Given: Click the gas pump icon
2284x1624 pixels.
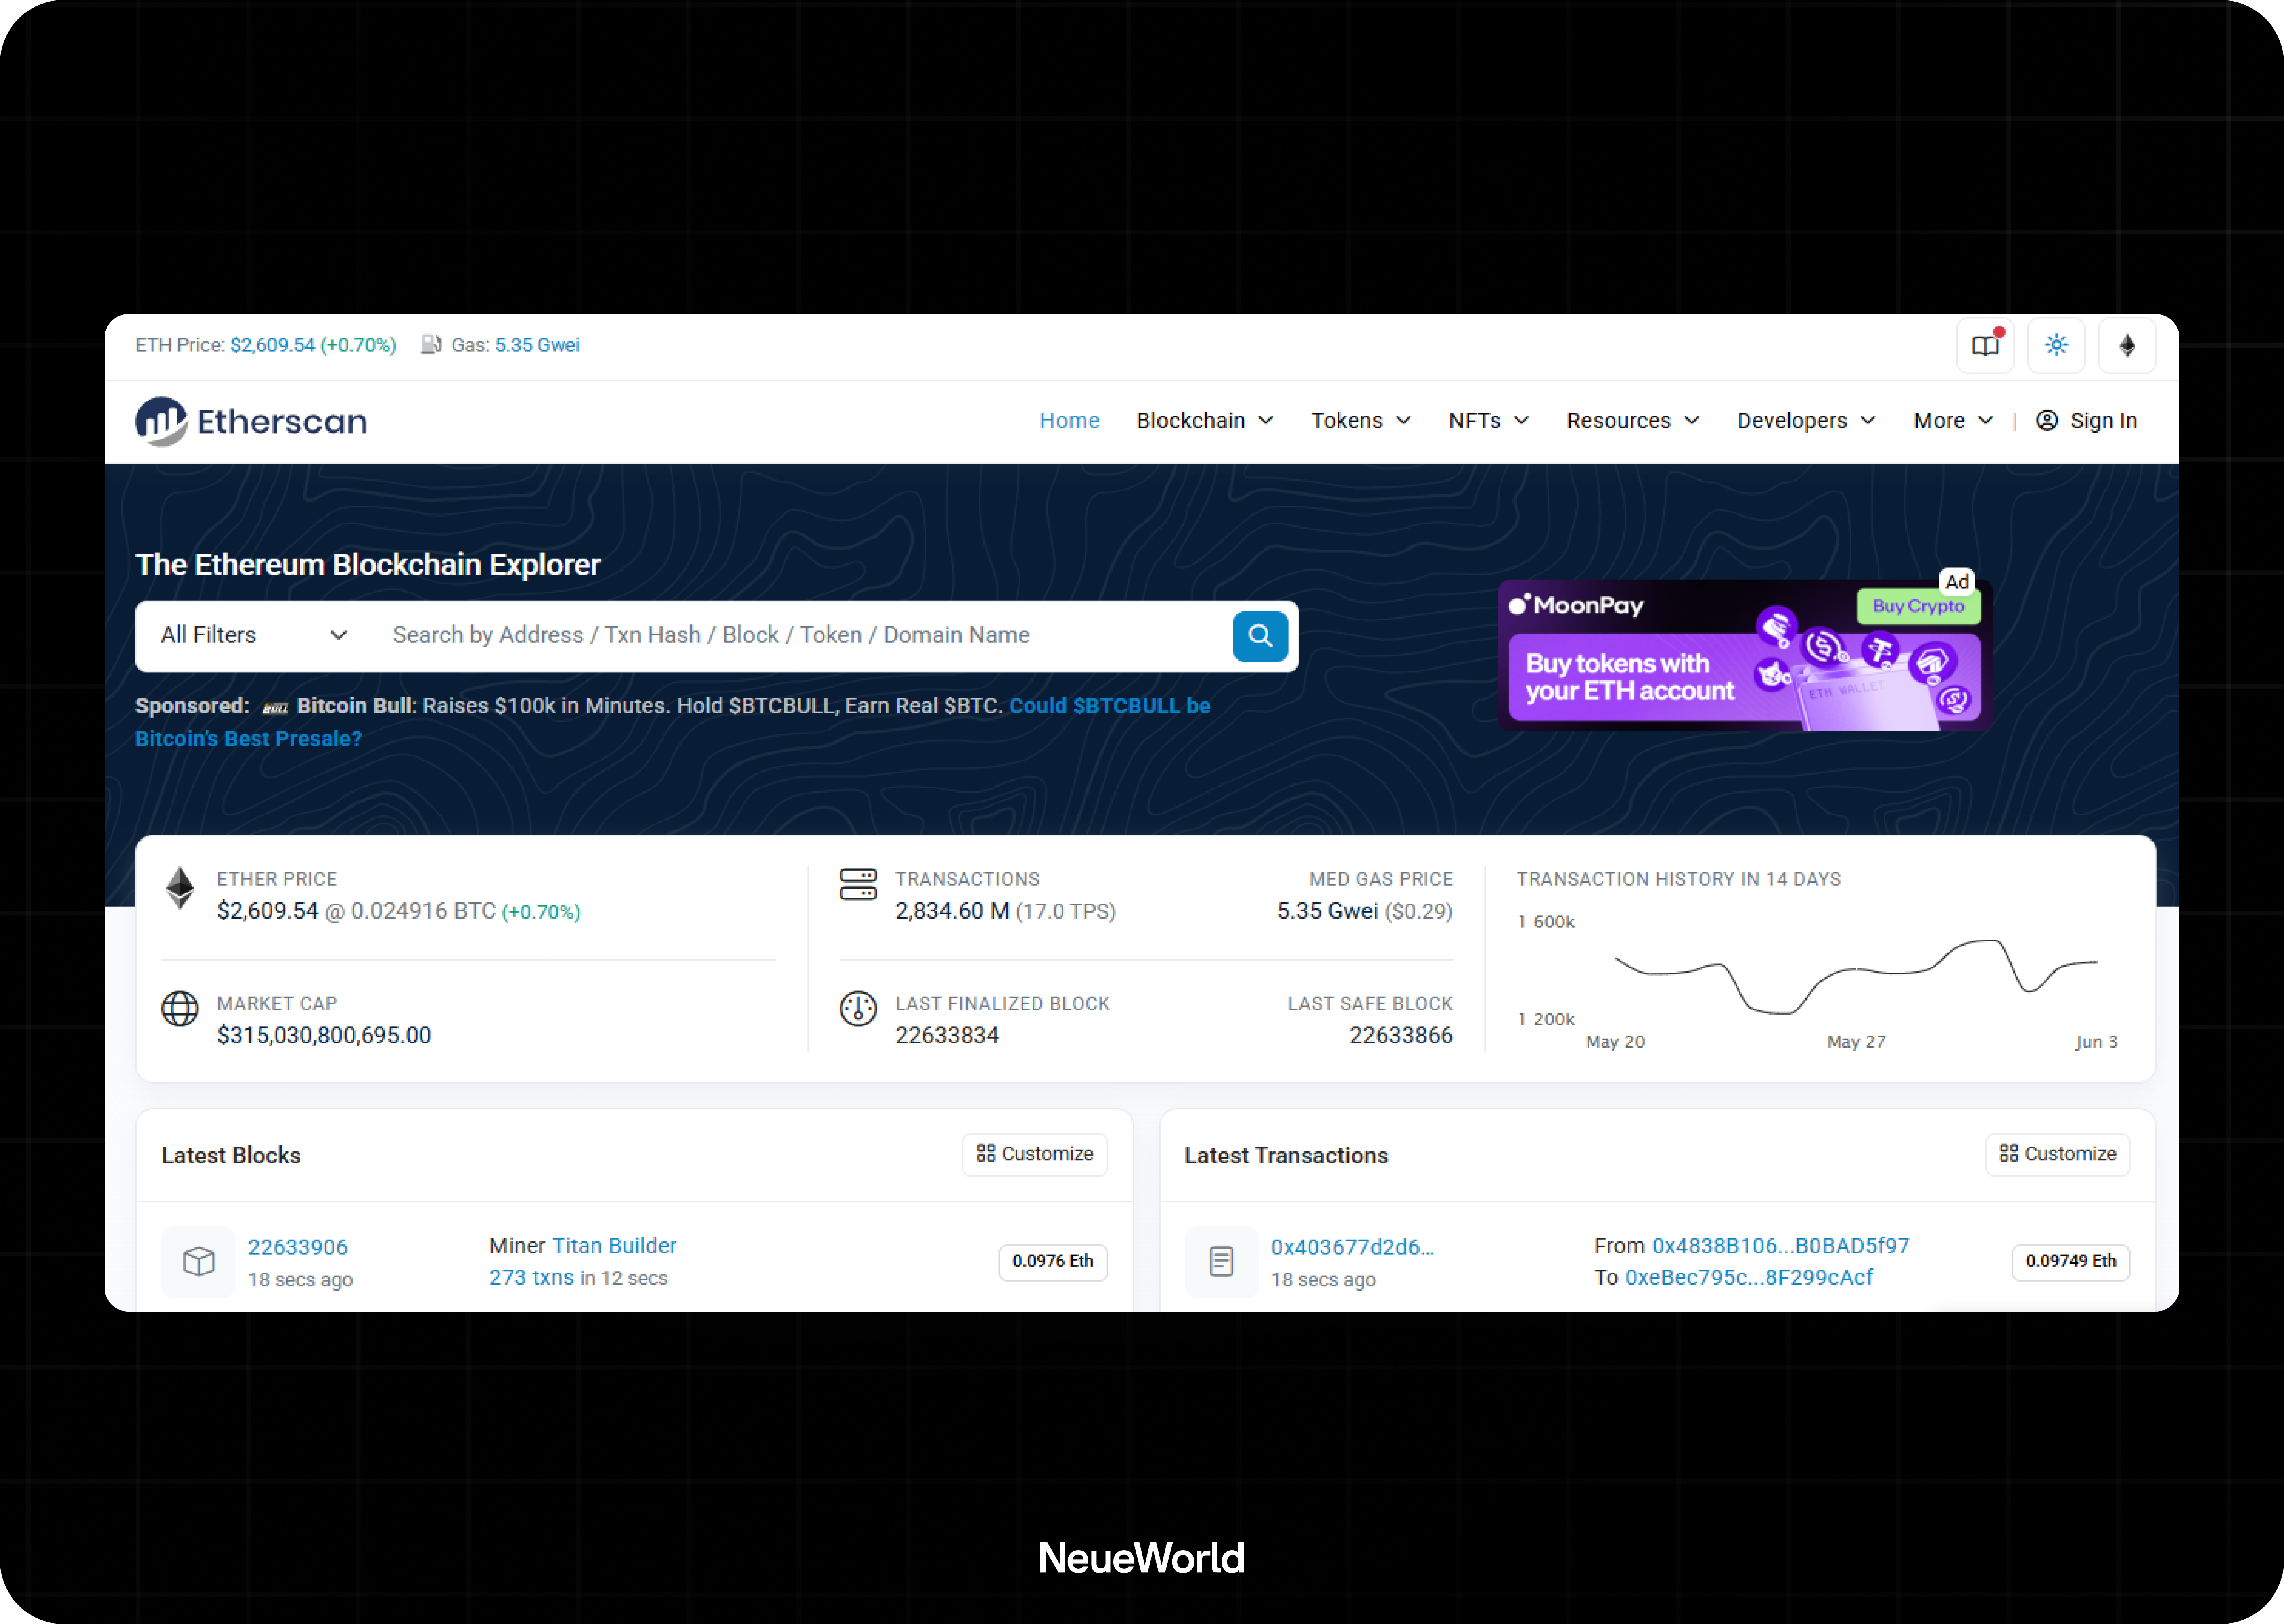Looking at the screenshot, I should pos(431,345).
